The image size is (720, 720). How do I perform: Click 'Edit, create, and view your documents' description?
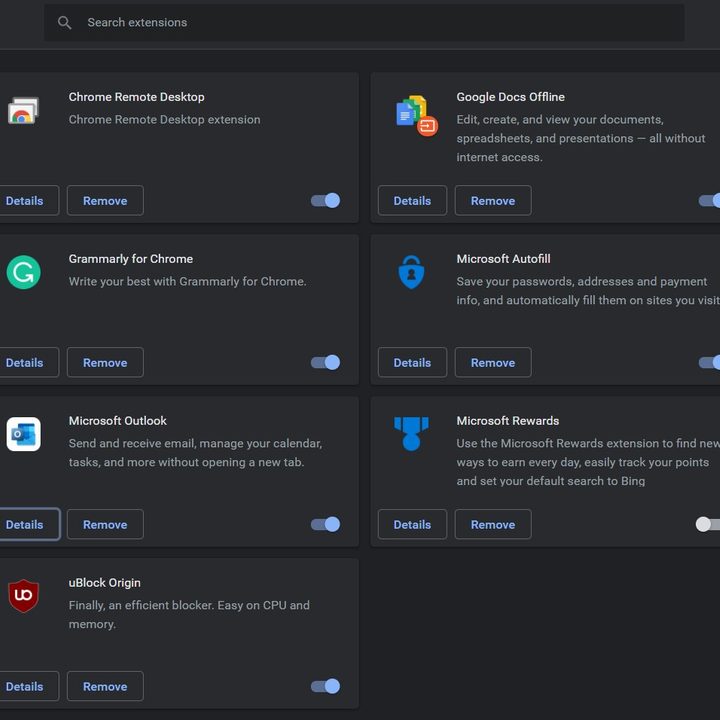coord(581,138)
